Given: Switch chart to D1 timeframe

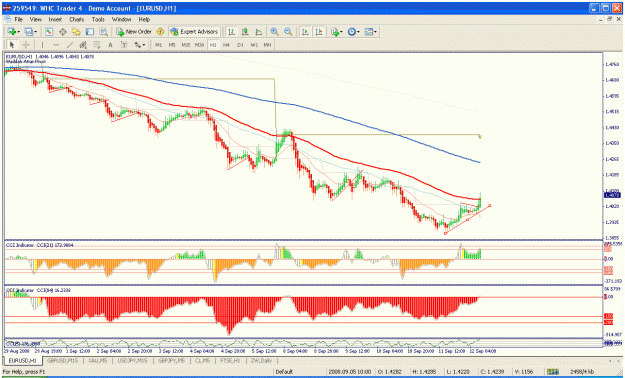Looking at the screenshot, I should (x=240, y=45).
